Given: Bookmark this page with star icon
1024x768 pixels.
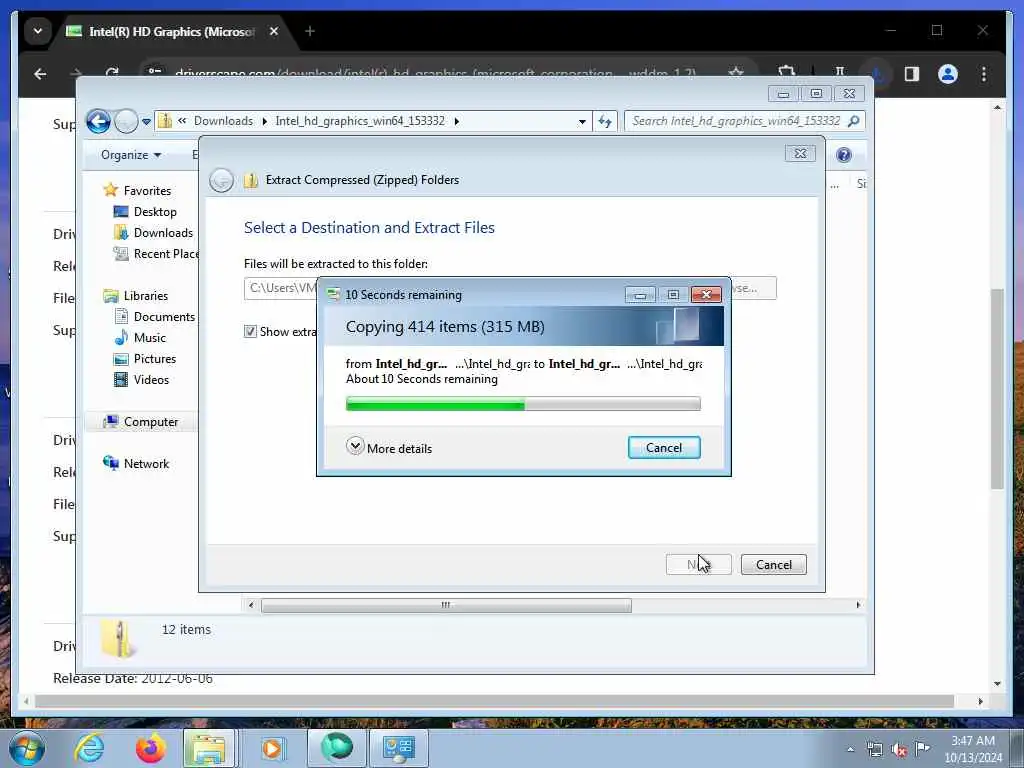Looking at the screenshot, I should click(736, 73).
